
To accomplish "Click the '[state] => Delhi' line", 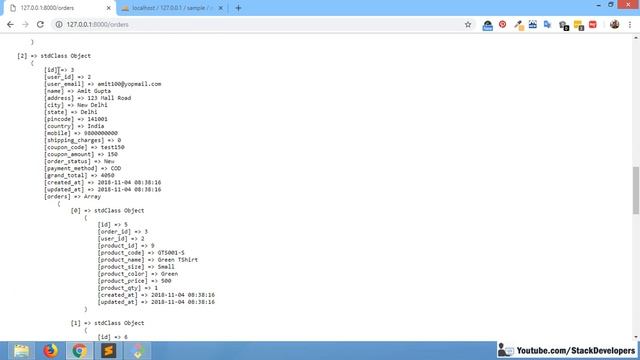I will [71, 112].
